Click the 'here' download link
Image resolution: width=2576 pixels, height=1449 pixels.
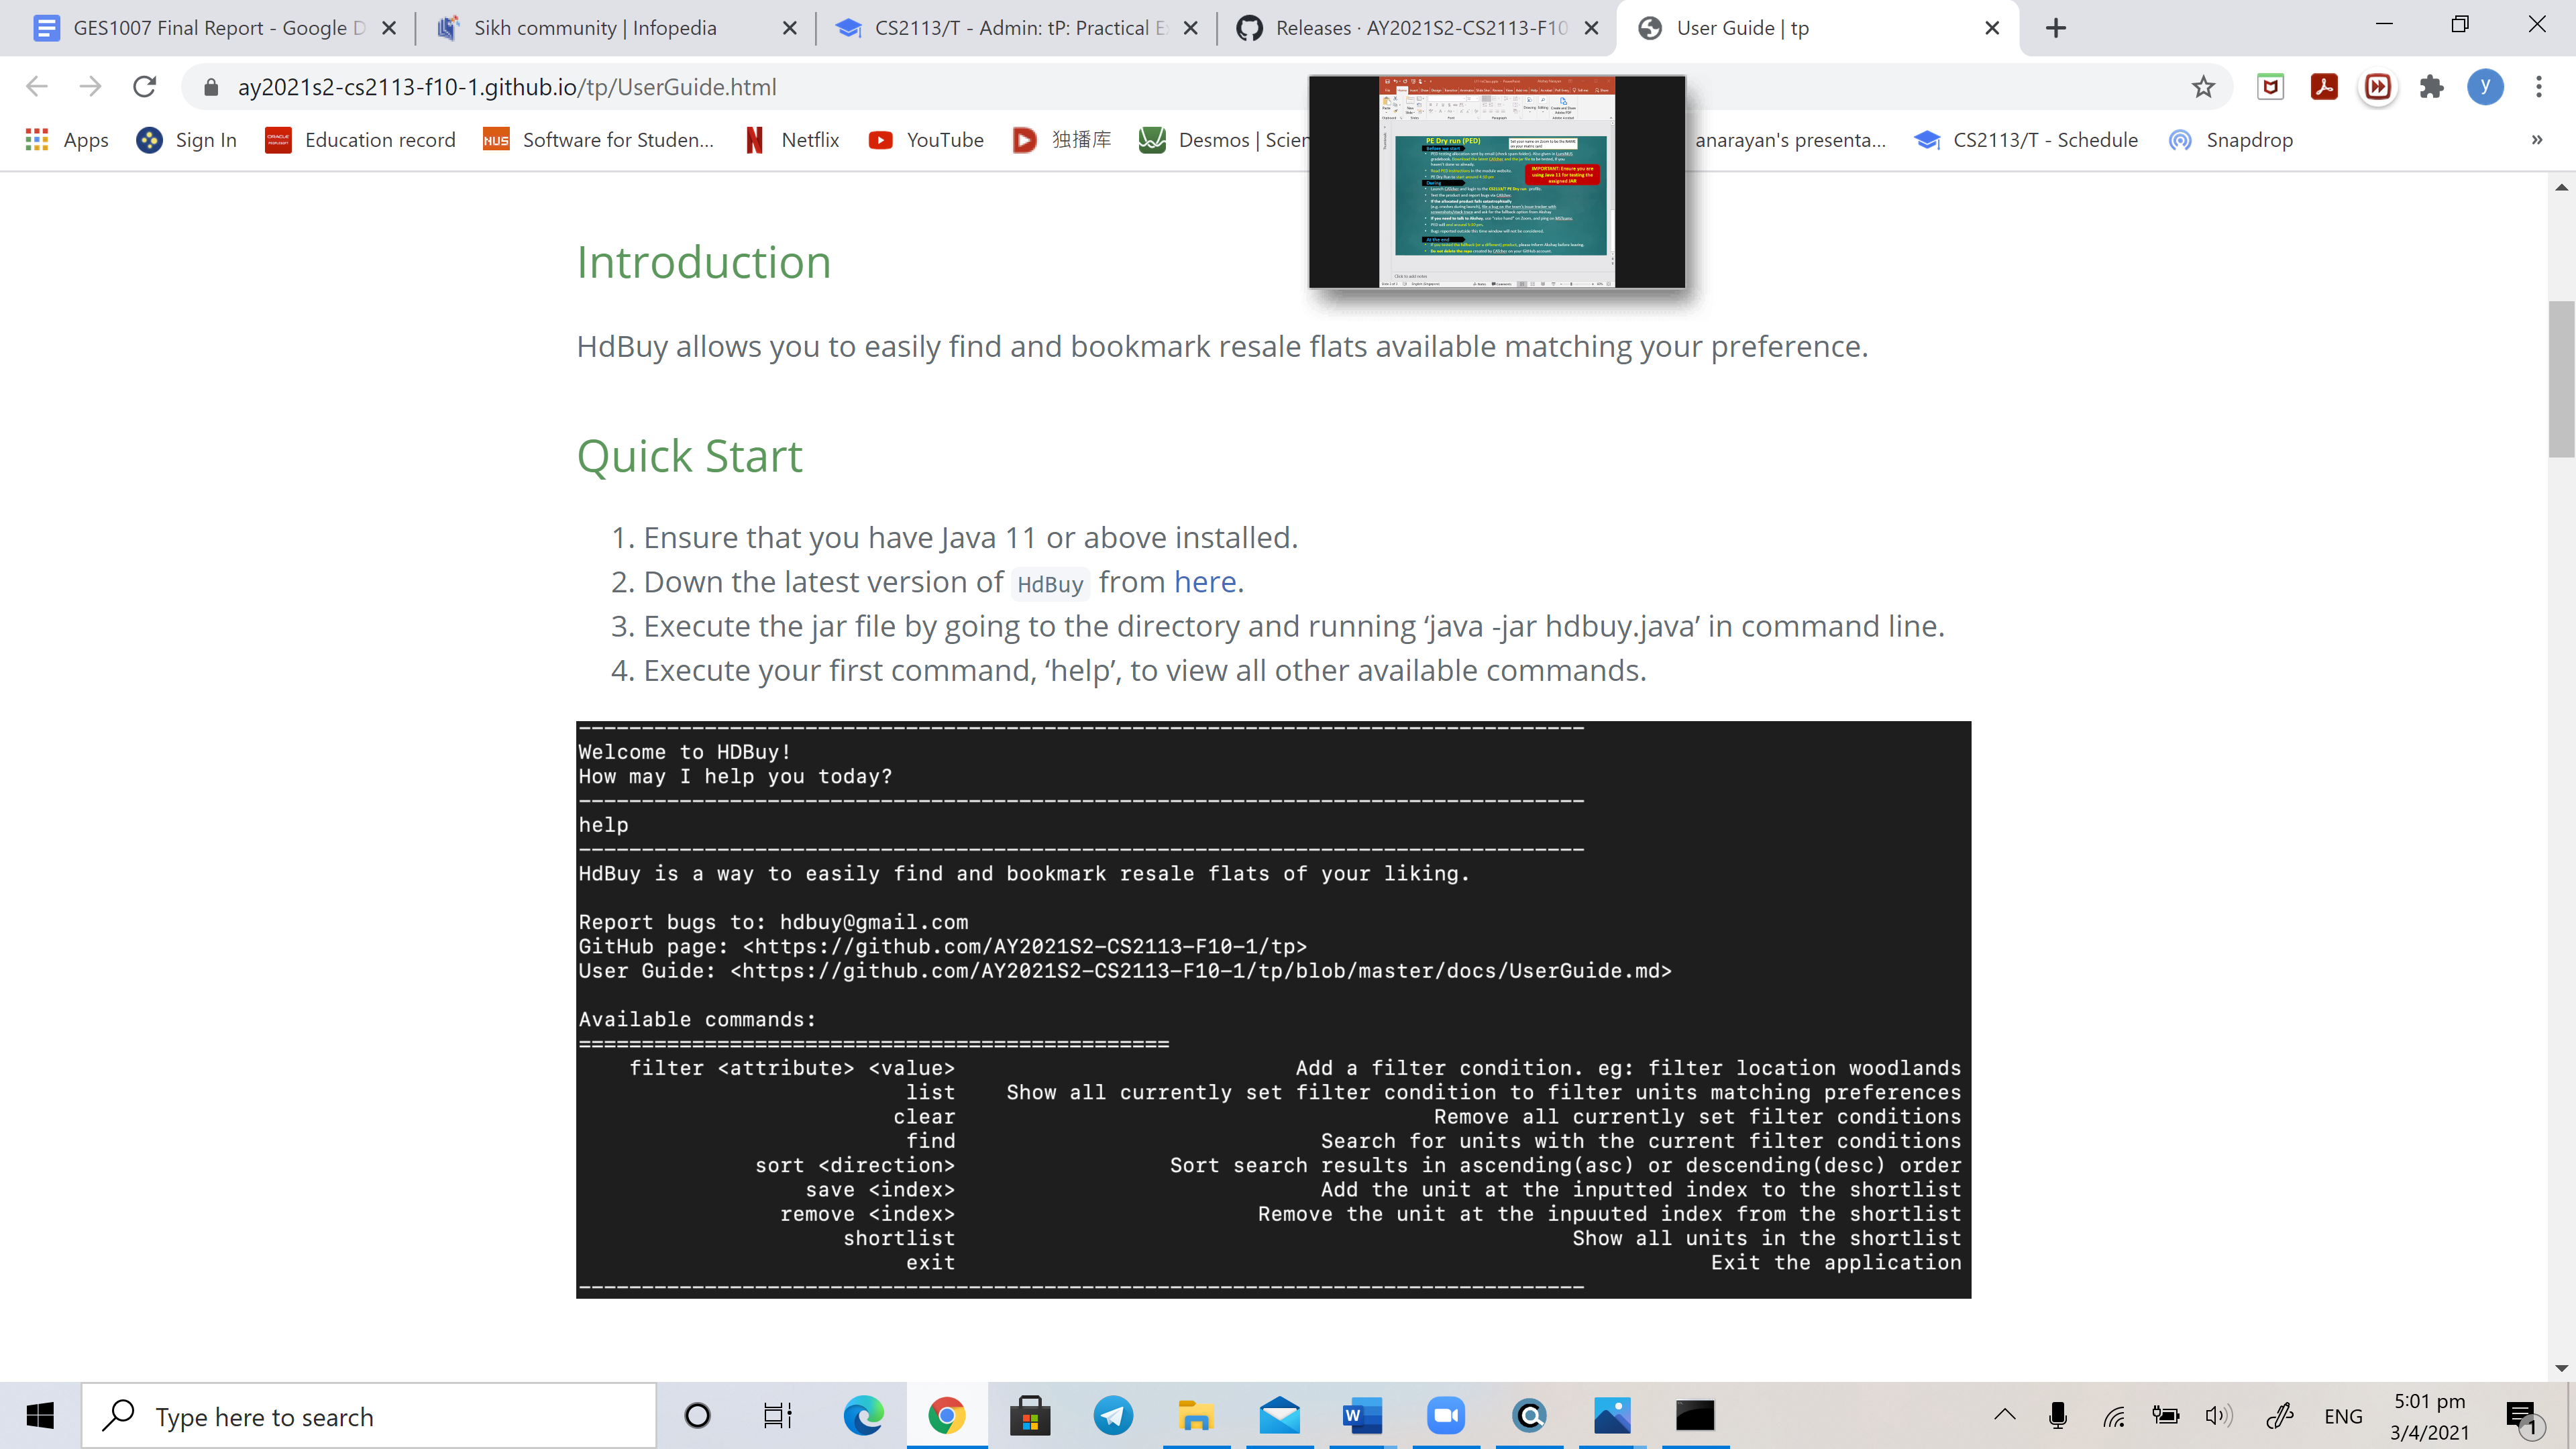tap(1205, 582)
